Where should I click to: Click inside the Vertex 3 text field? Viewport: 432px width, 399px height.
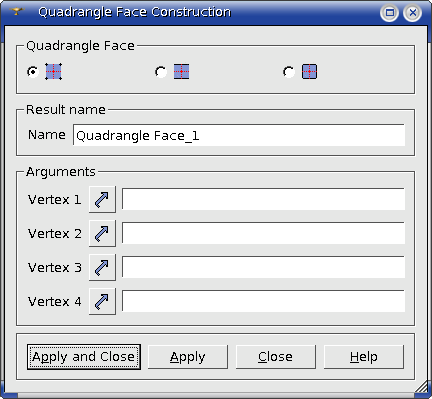263,267
